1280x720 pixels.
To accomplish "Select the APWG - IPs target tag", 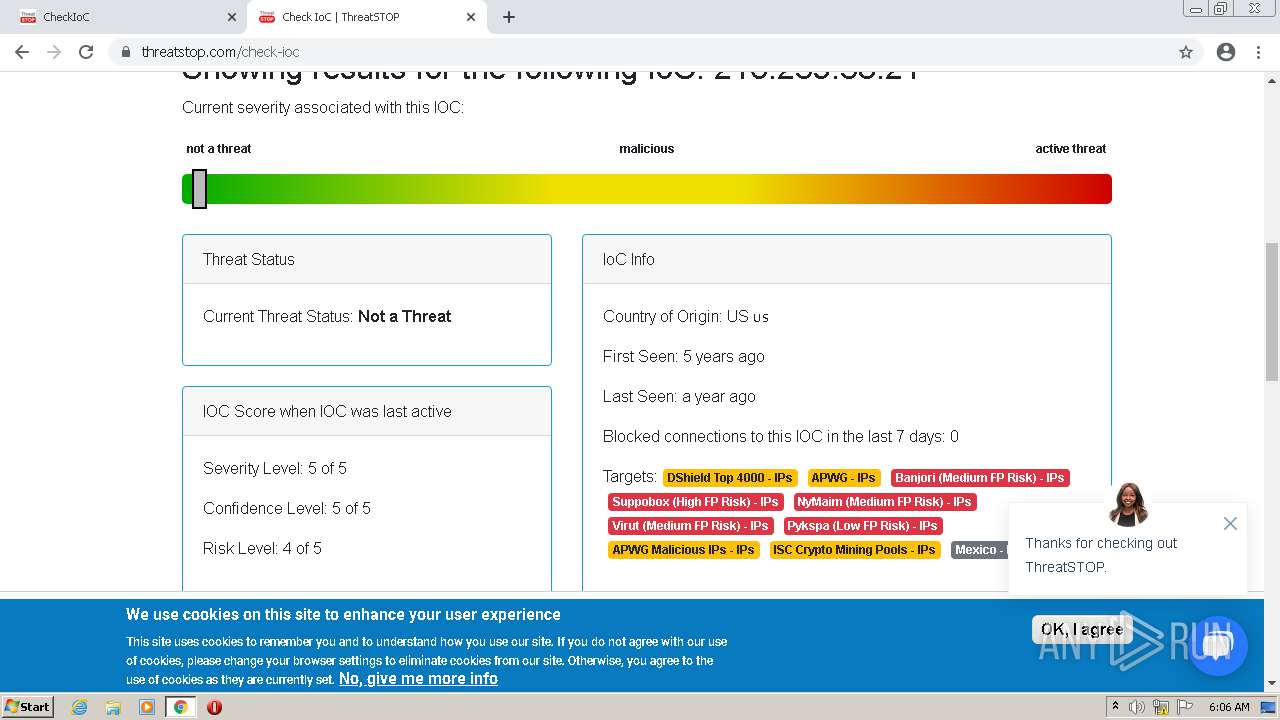I will click(844, 478).
